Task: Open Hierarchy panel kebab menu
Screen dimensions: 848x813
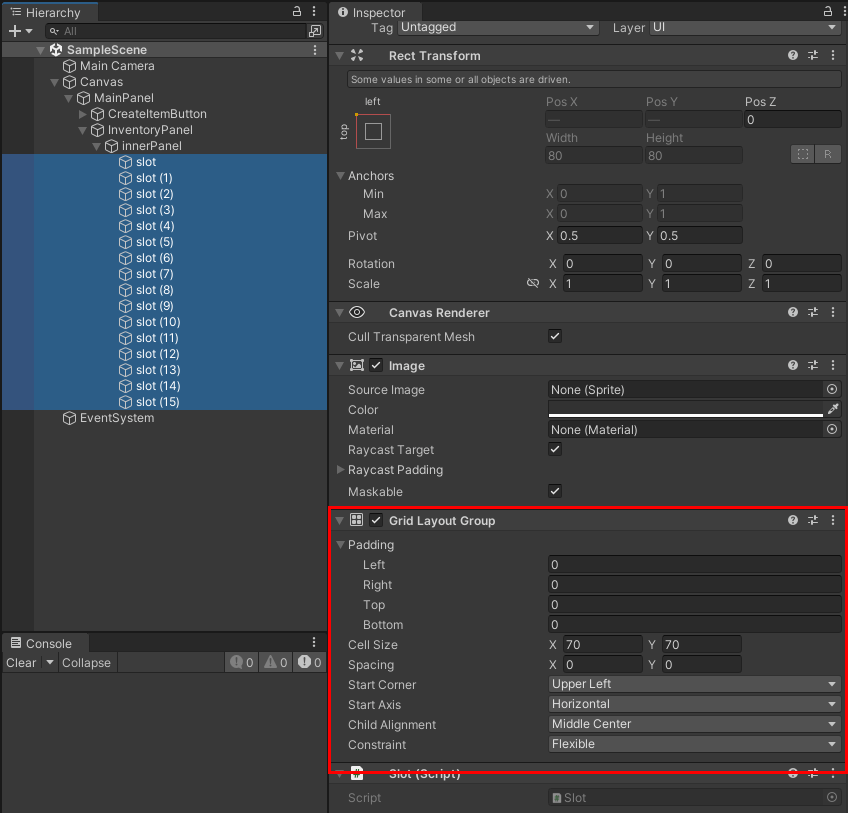Action: pos(314,11)
